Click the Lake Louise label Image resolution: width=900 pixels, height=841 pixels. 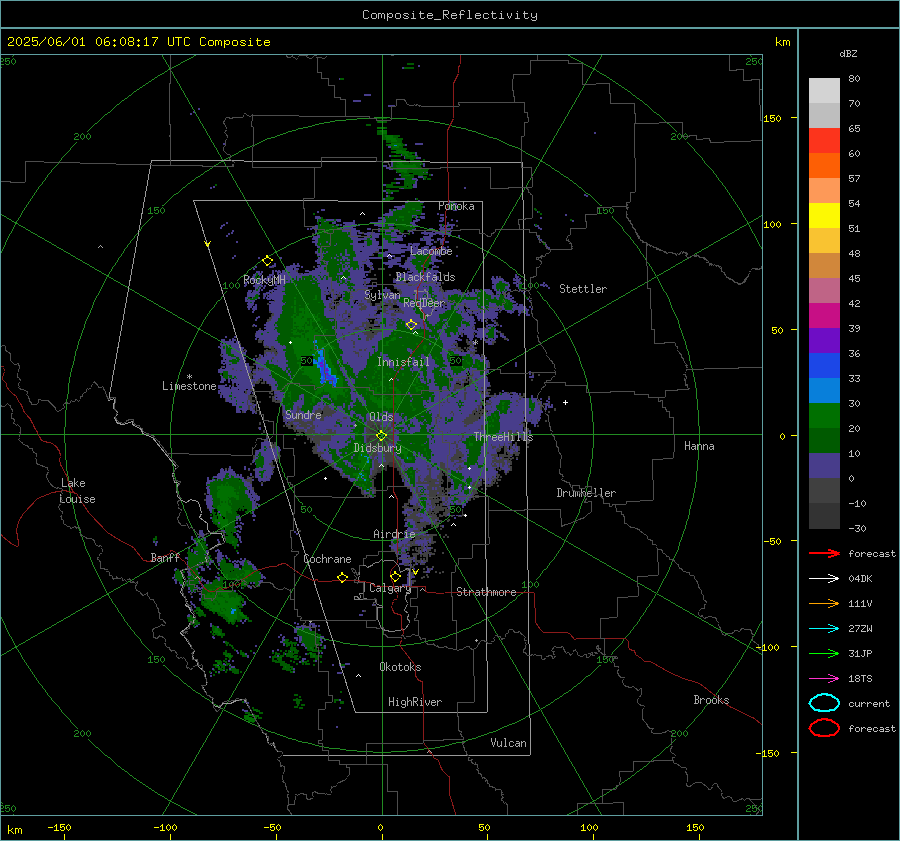pos(77,491)
